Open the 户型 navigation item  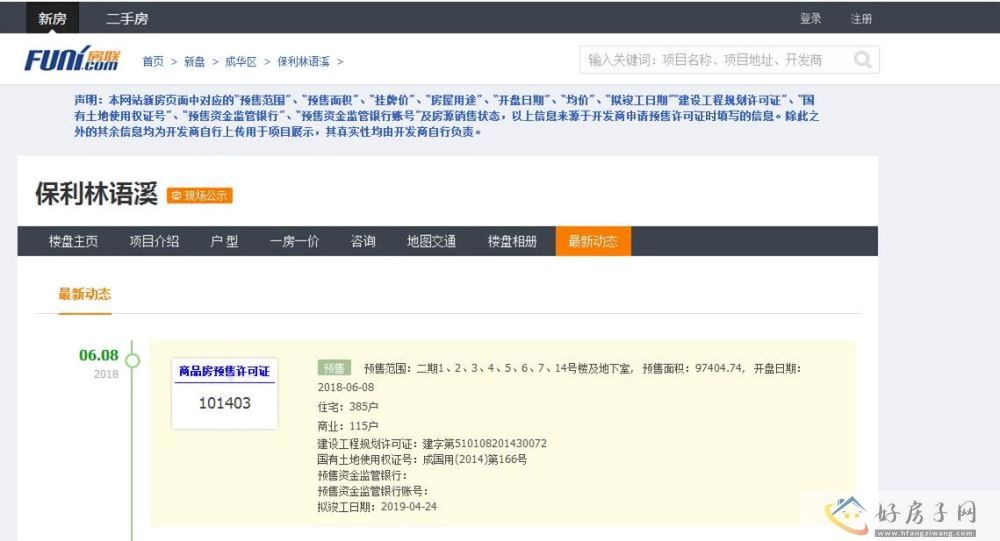point(224,241)
